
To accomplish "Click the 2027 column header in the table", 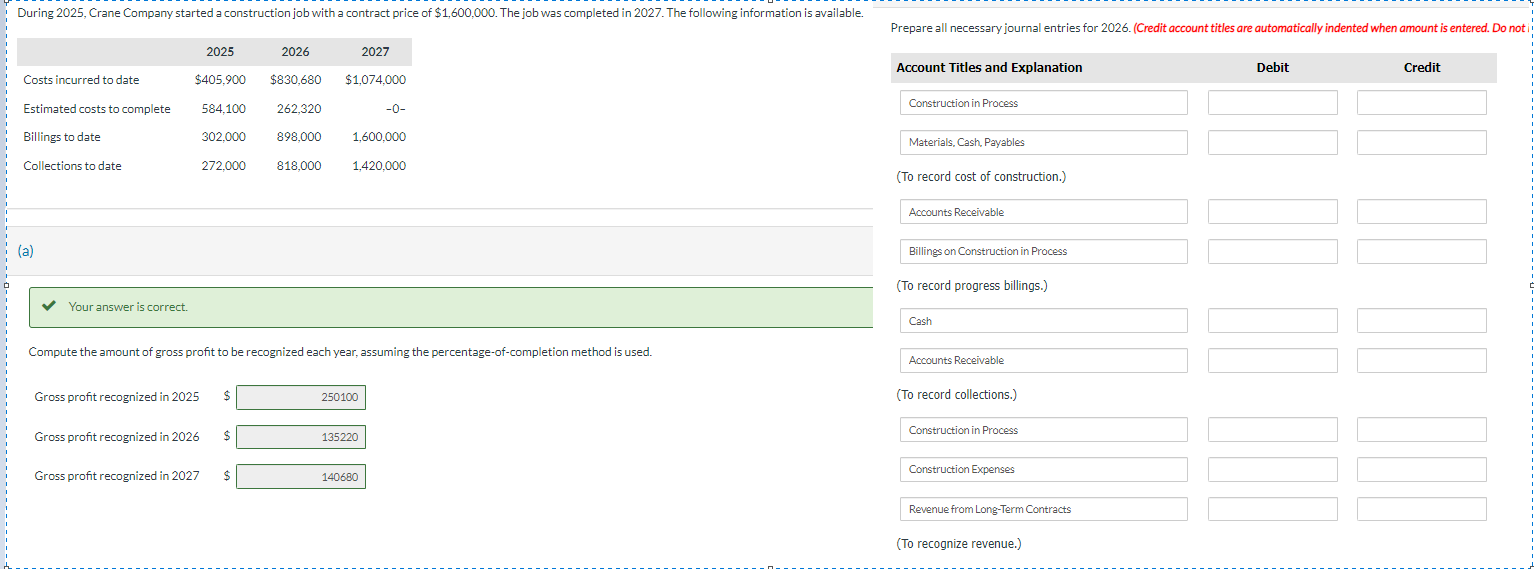I will coord(375,52).
